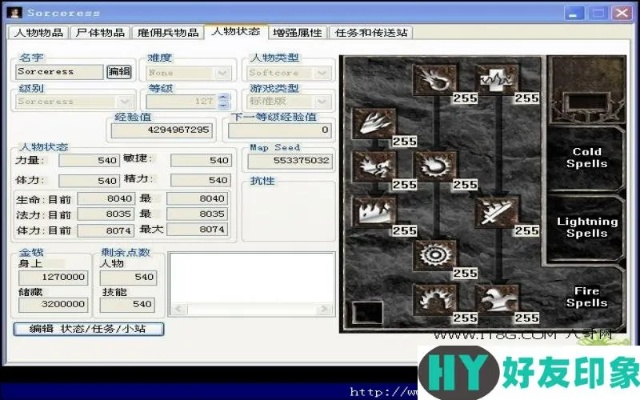The height and width of the screenshot is (400, 640).
Task: Click the 名字 field containing Sorceress
Action: click(60, 72)
